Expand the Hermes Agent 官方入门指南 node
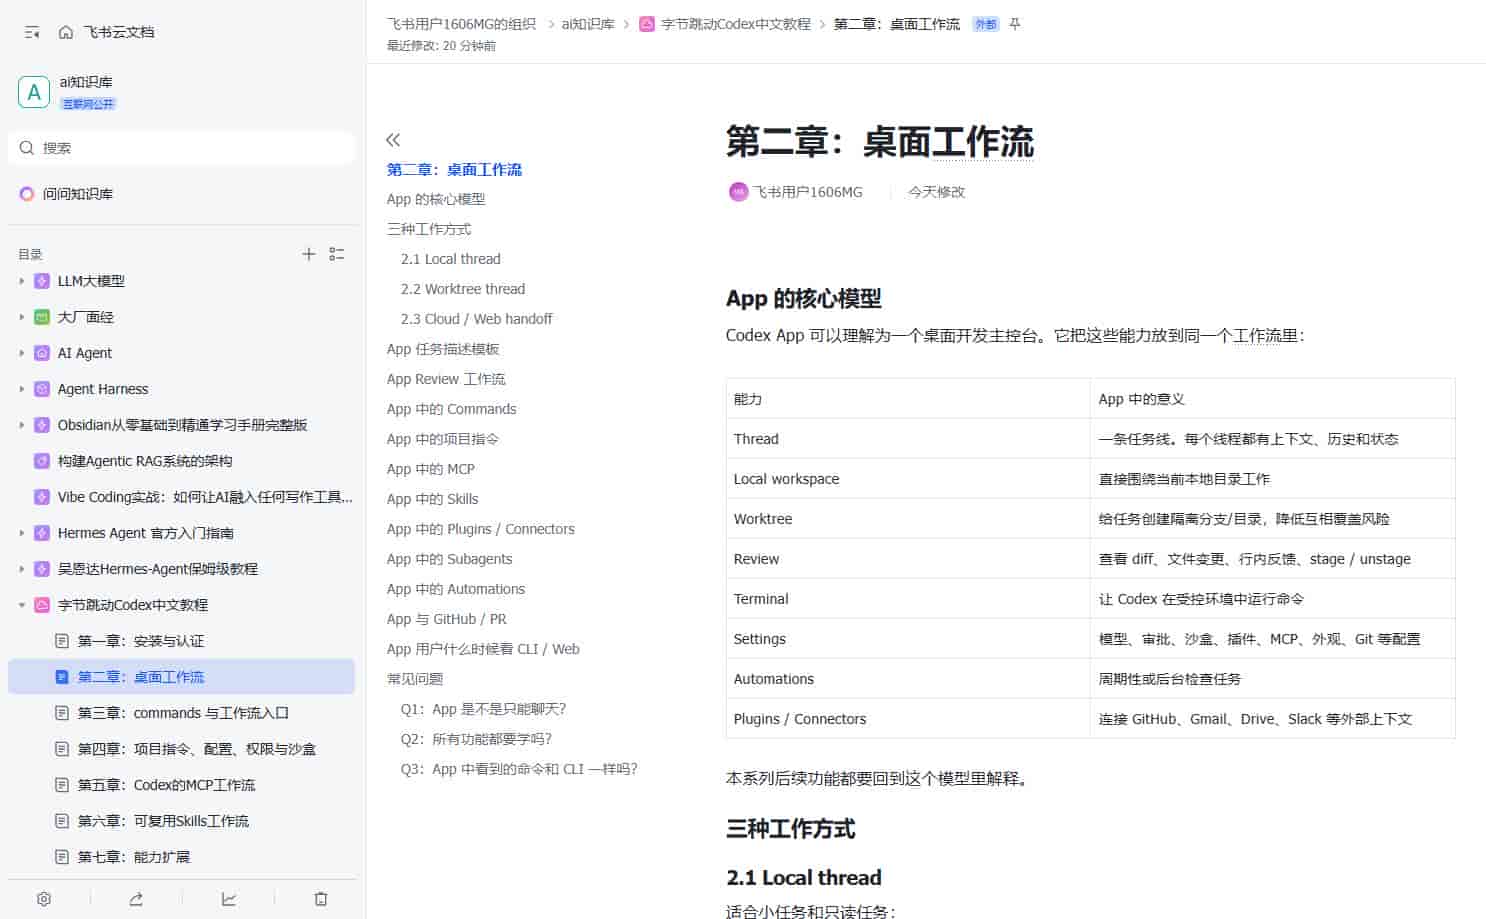The image size is (1486, 919). [x=22, y=533]
